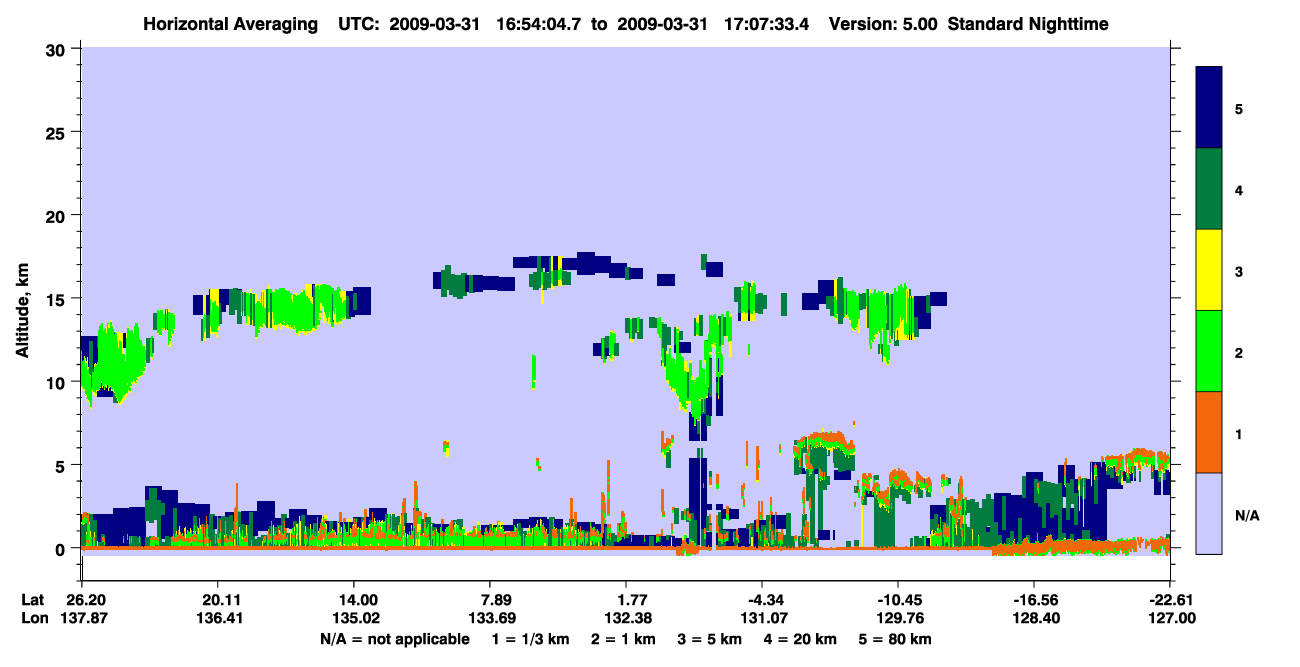Click the bright green colorbar segment 2
Viewport: 1300px width, 667px height.
(x=1209, y=351)
